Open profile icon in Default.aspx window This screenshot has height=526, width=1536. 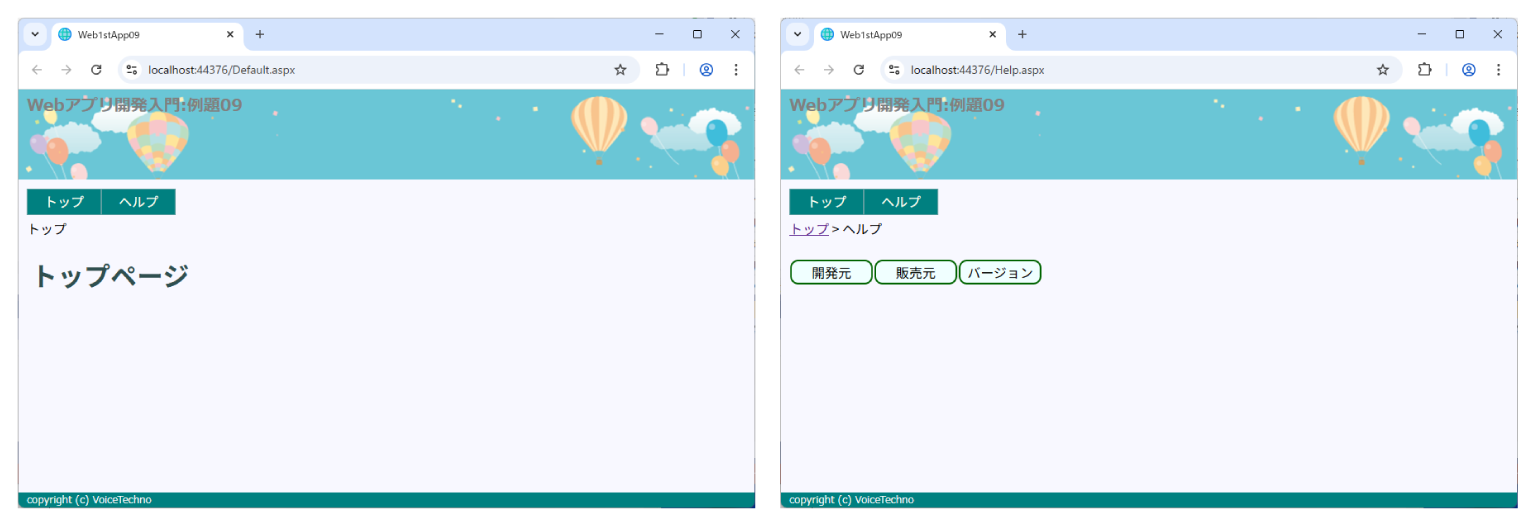click(706, 70)
